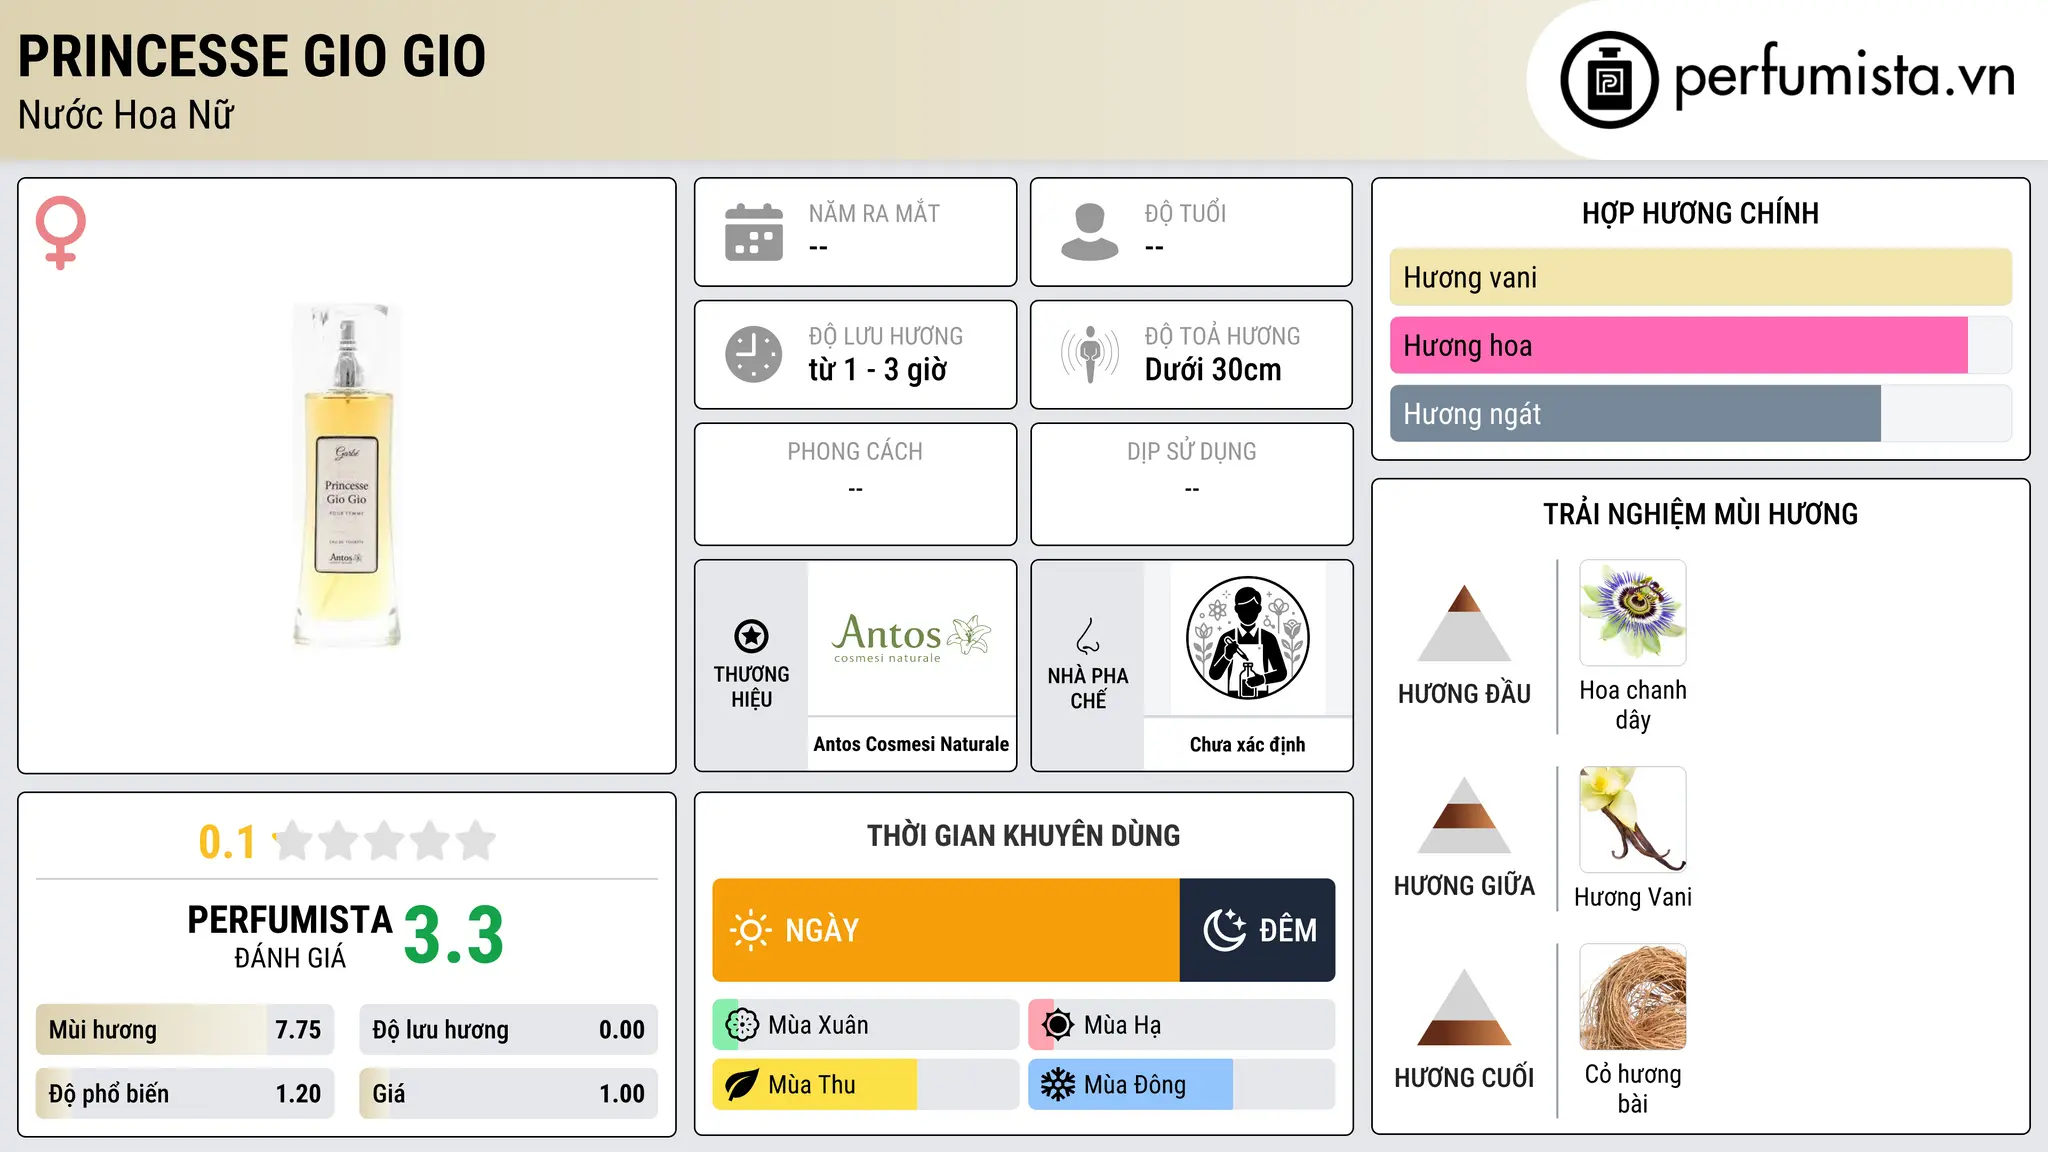Click the sun icon in the Ngày bar
The image size is (2048, 1152).
point(751,930)
